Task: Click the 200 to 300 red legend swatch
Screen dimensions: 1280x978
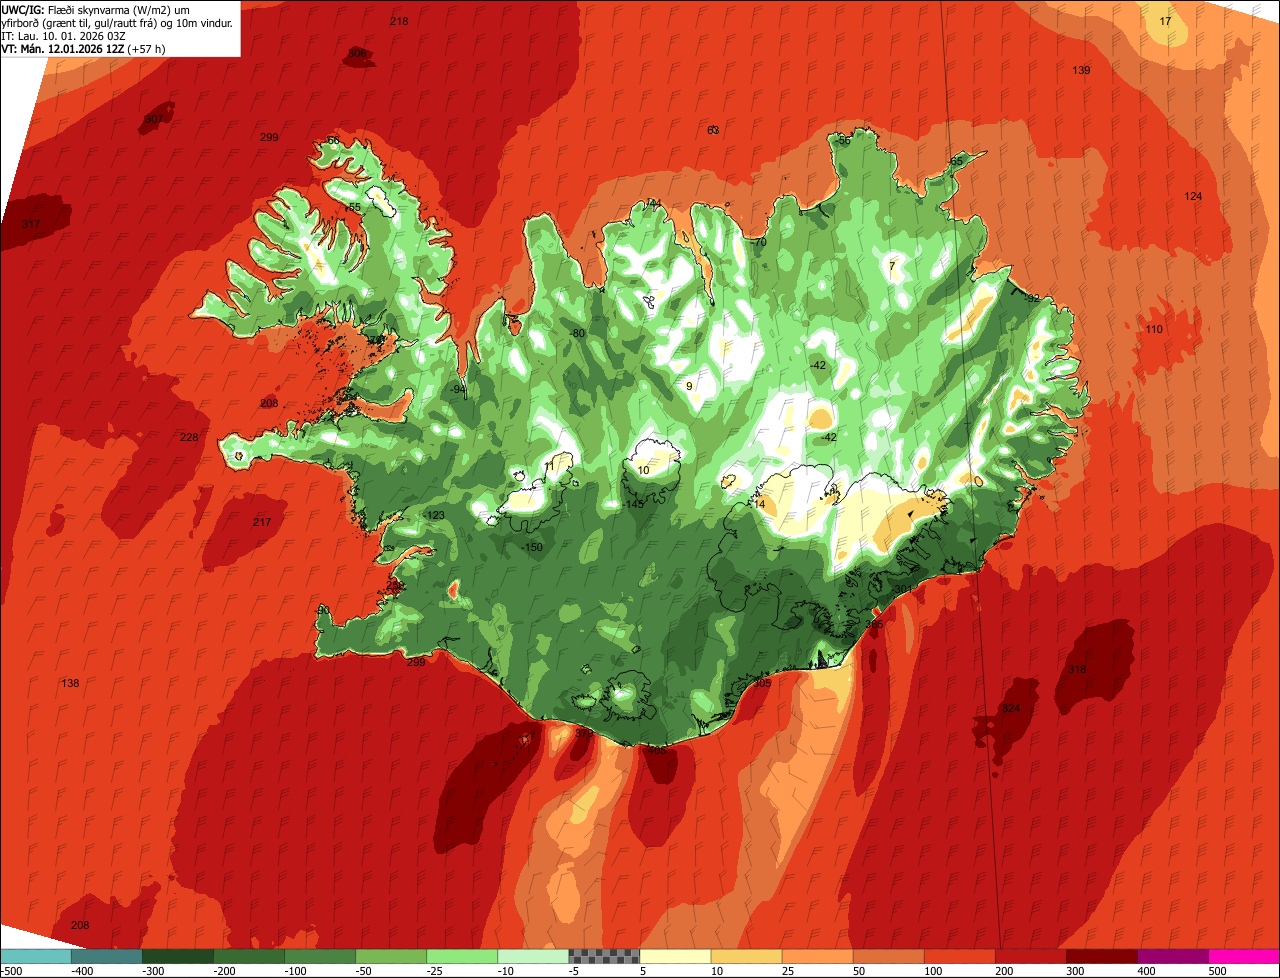Action: [x=1029, y=956]
